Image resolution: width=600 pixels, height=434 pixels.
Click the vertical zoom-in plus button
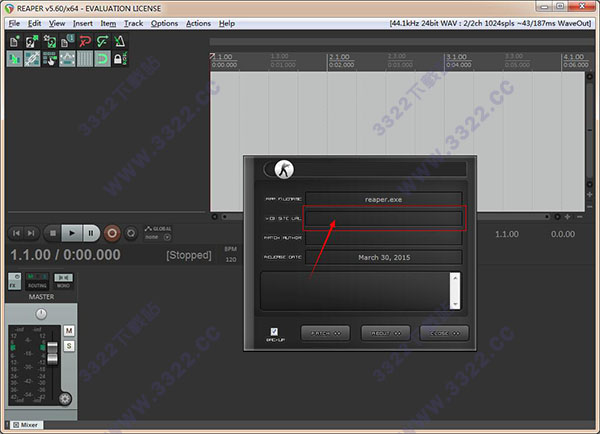590,195
